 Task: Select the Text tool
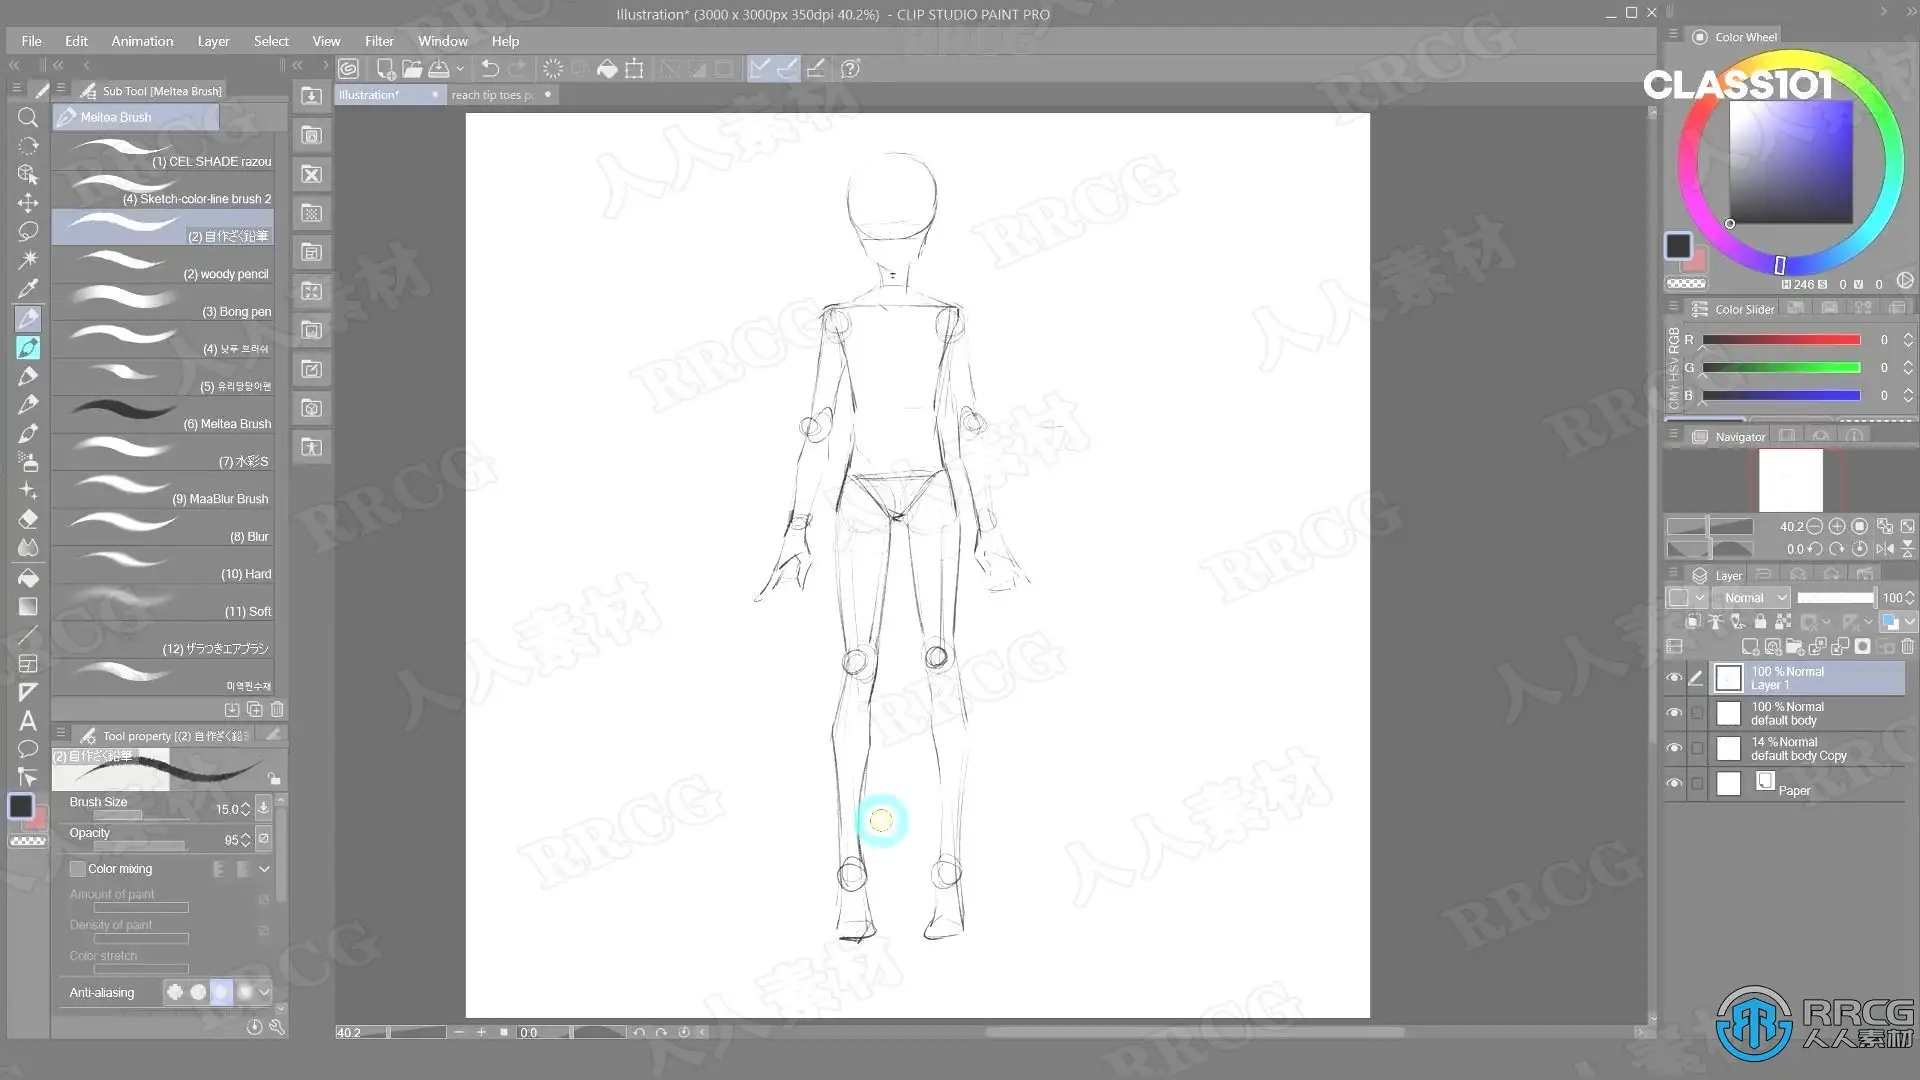pyautogui.click(x=28, y=720)
